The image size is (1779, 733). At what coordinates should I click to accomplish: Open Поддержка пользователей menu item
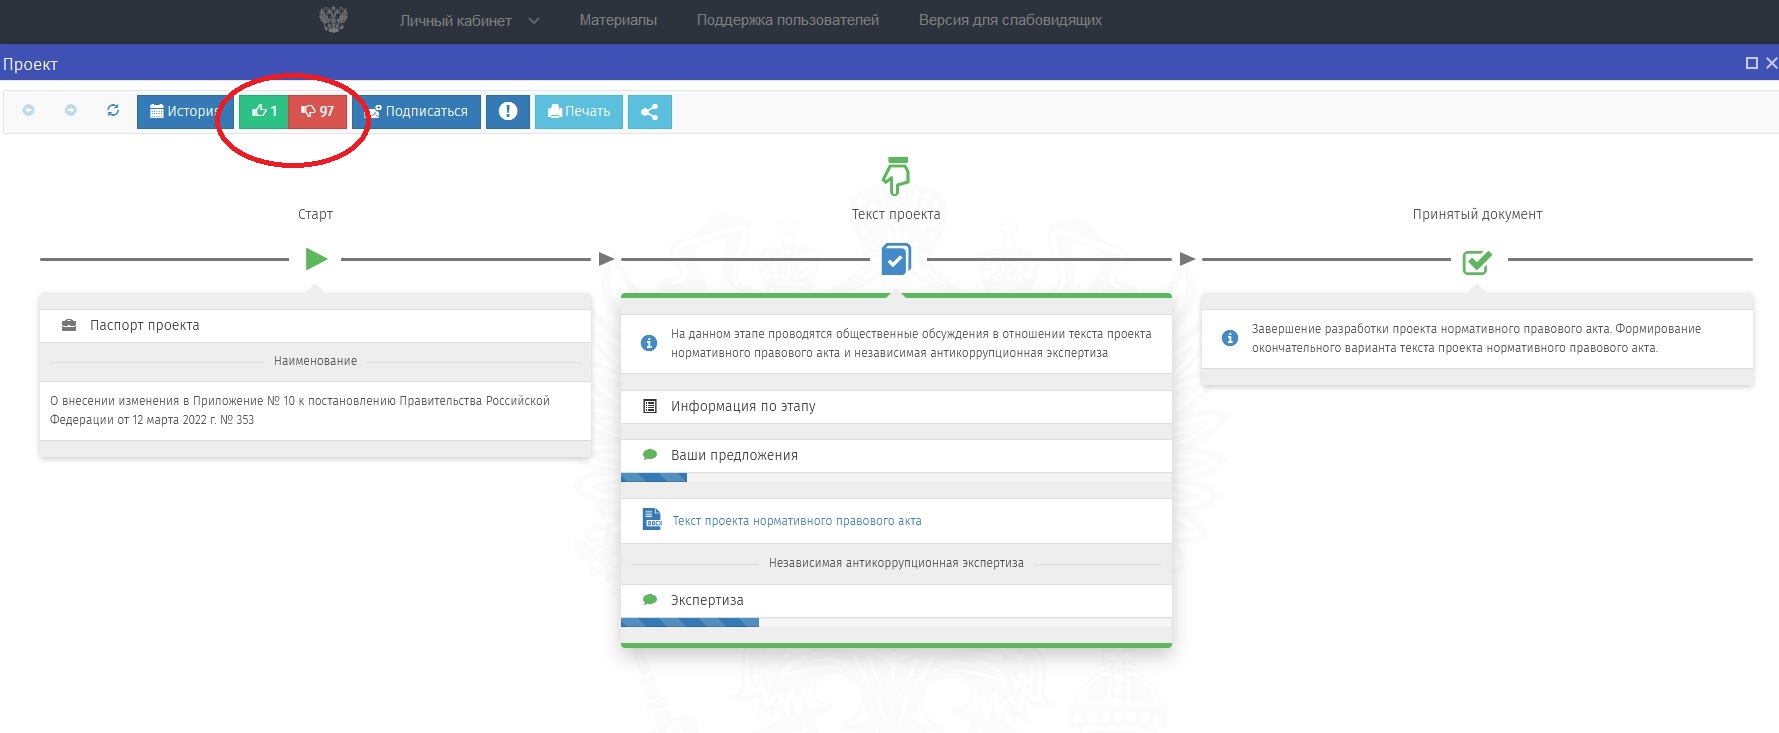tap(788, 20)
